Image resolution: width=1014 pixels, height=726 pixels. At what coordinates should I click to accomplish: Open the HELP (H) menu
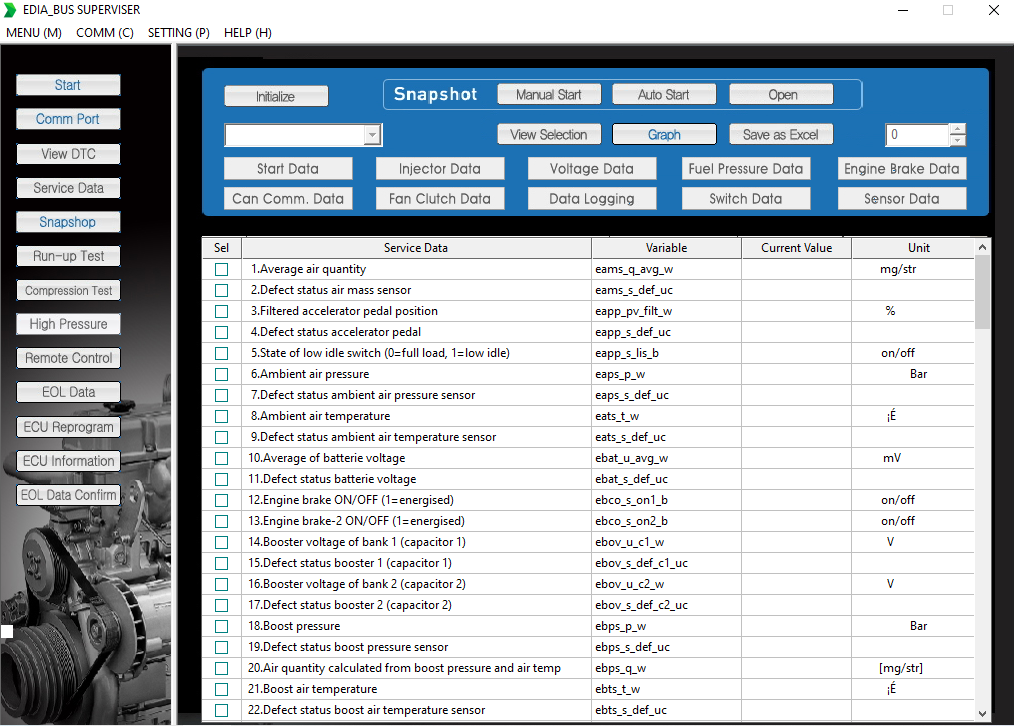[248, 33]
